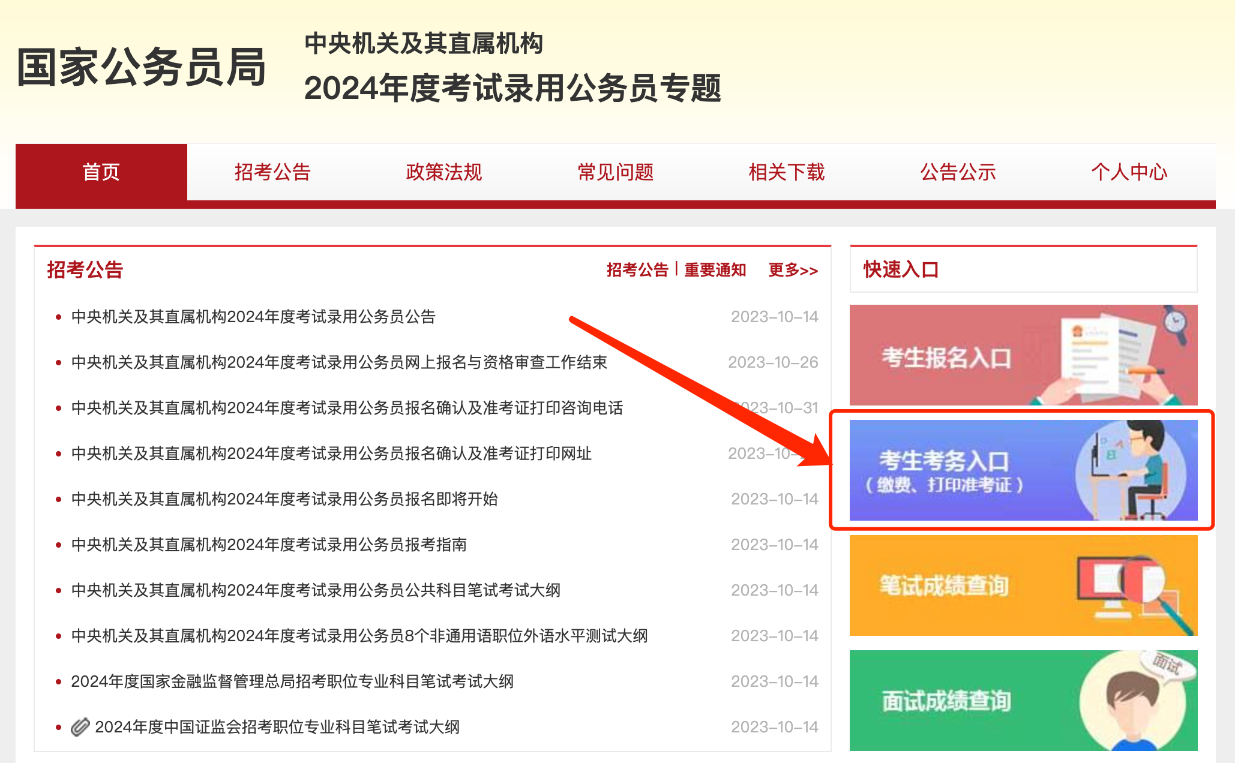Select the 常见问题 navigation item
Screen dimensions: 1235x763
[615, 172]
